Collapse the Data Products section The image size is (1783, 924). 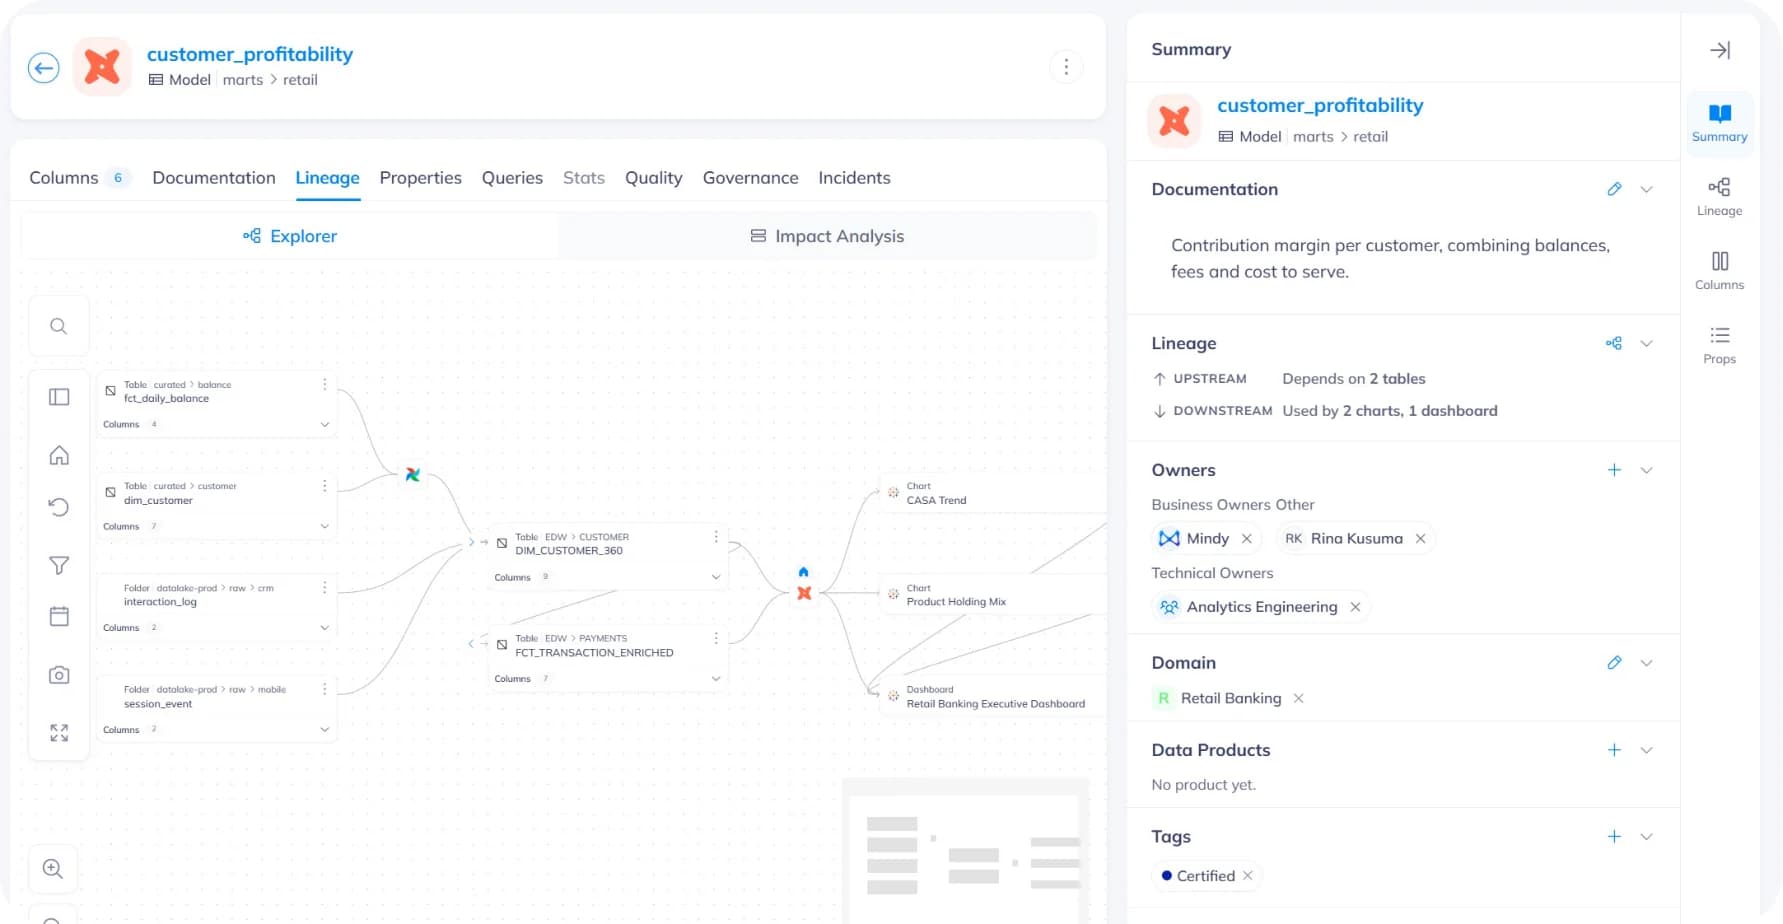click(x=1646, y=750)
